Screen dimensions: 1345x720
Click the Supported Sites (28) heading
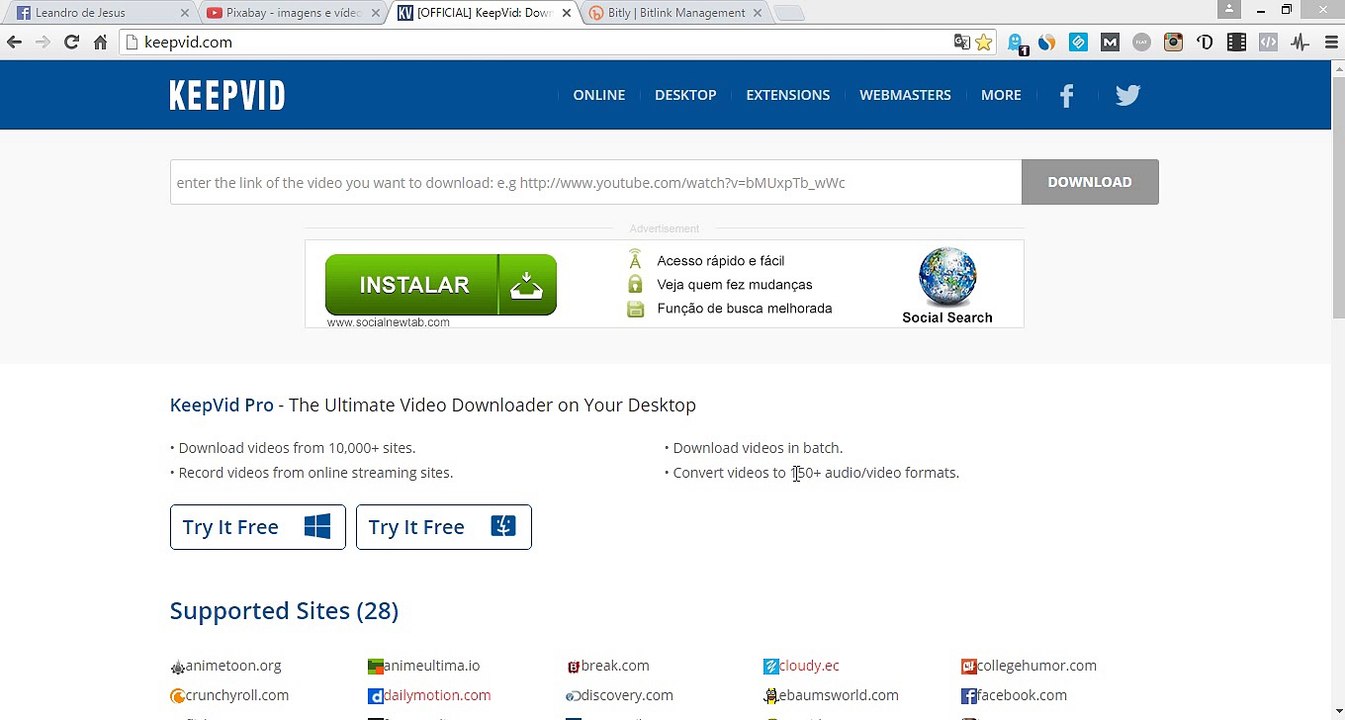tap(284, 611)
